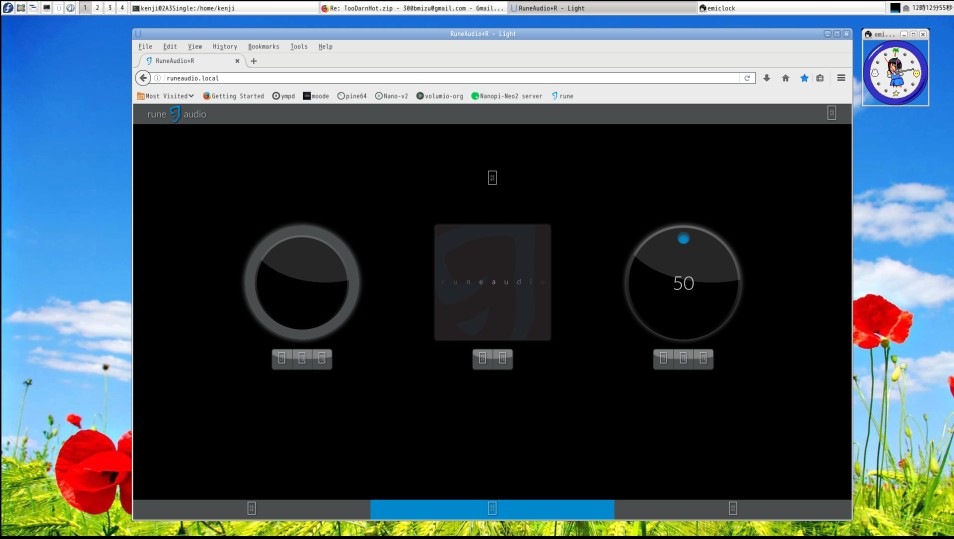Click the left button below the cover art
This screenshot has width=954, height=539.
coord(482,359)
